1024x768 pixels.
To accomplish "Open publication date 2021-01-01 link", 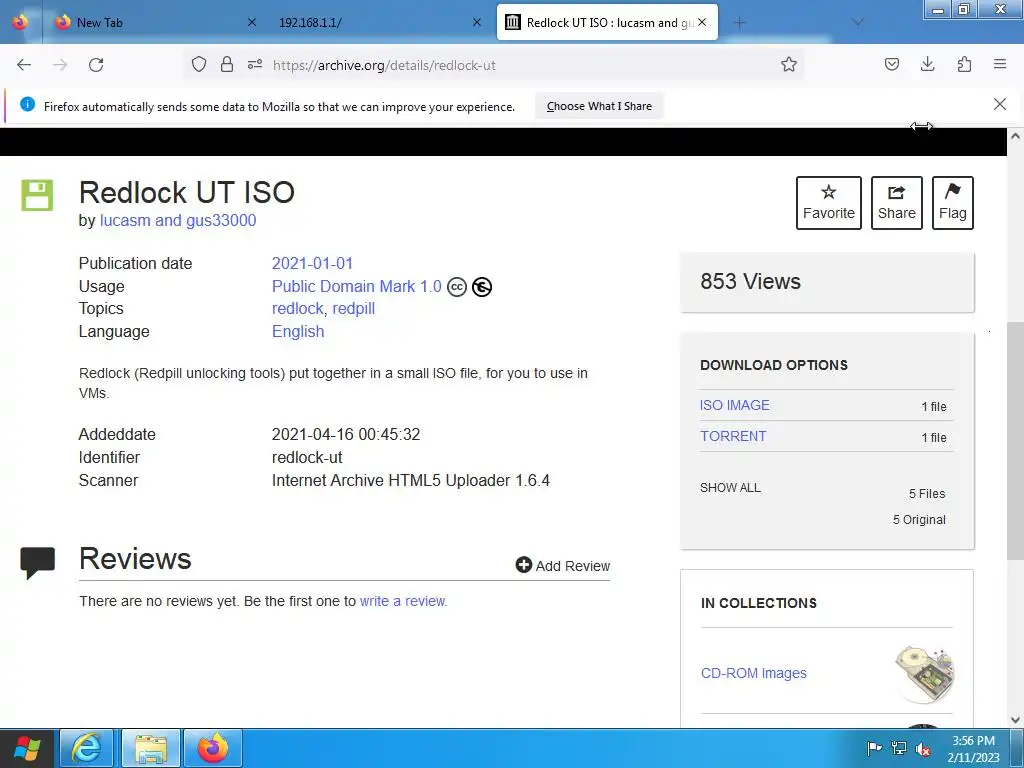I will pos(312,263).
